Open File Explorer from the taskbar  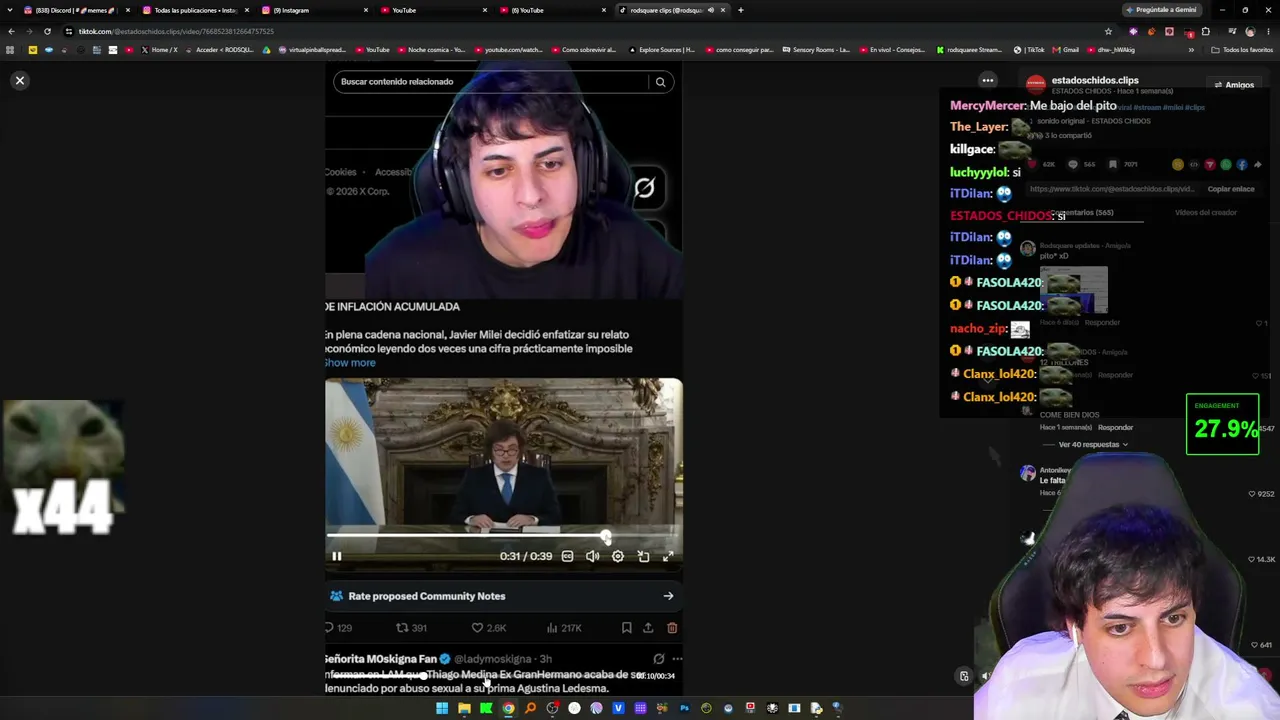click(x=464, y=708)
